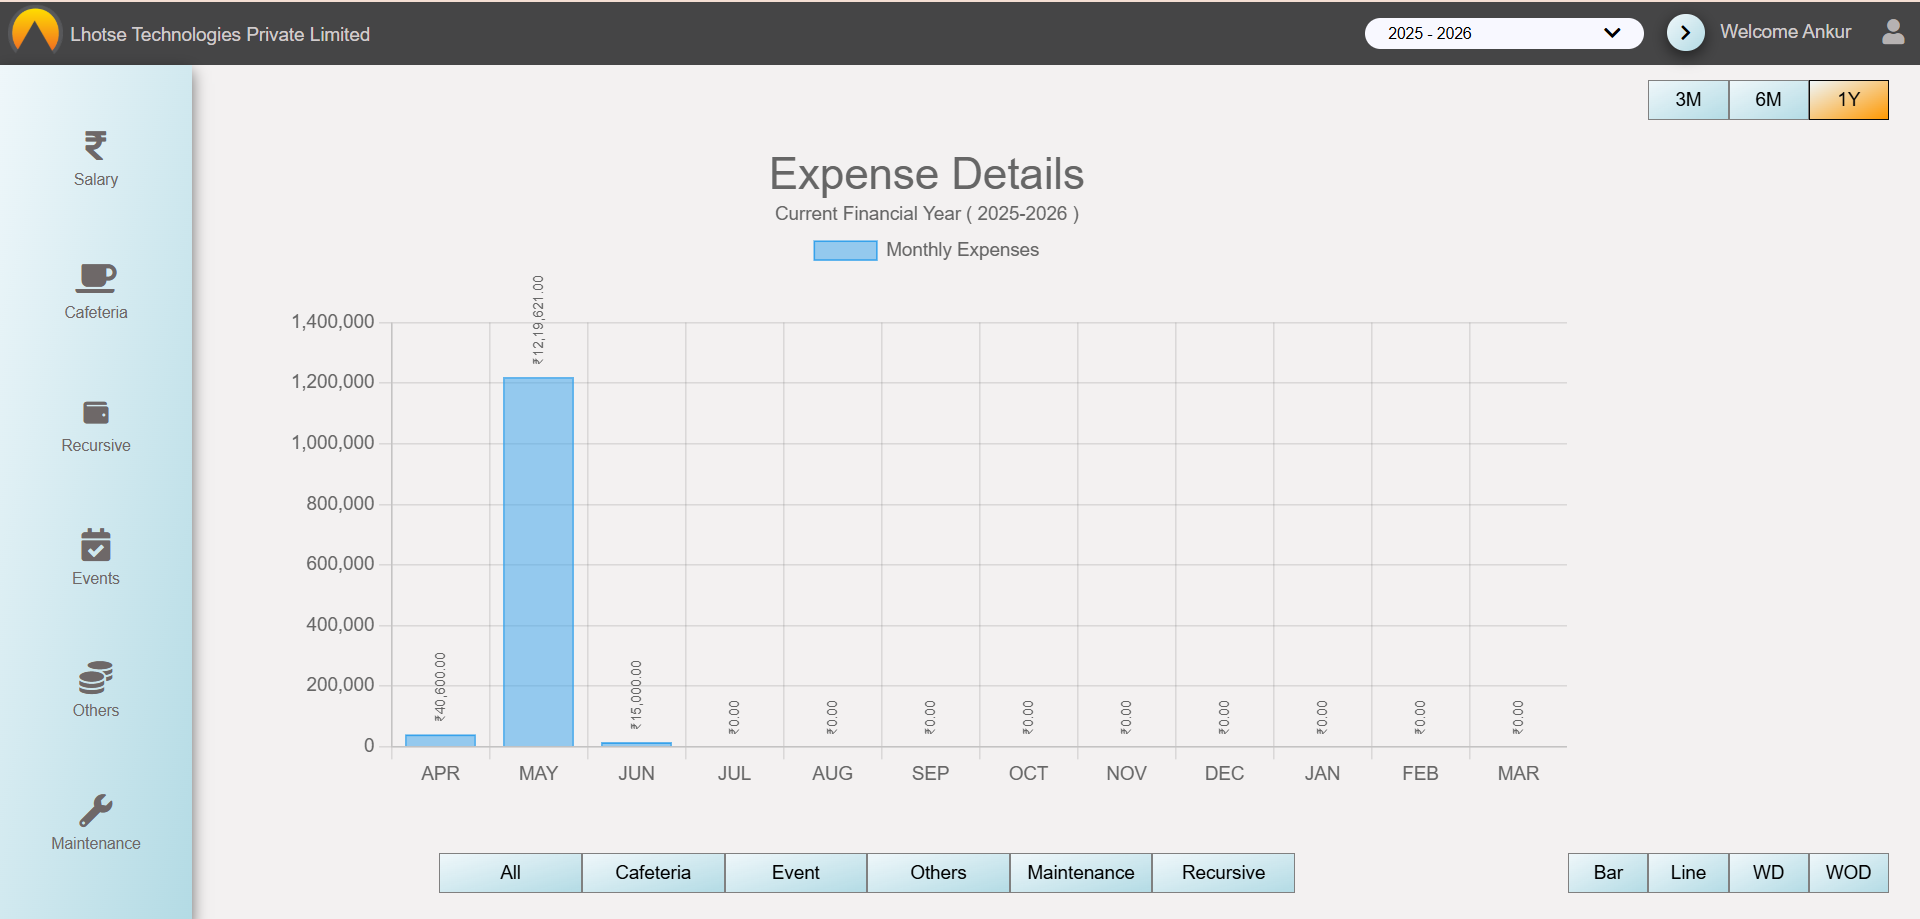Image resolution: width=1920 pixels, height=919 pixels.
Task: Click the ₹40,600.00 value label
Action: [440, 687]
